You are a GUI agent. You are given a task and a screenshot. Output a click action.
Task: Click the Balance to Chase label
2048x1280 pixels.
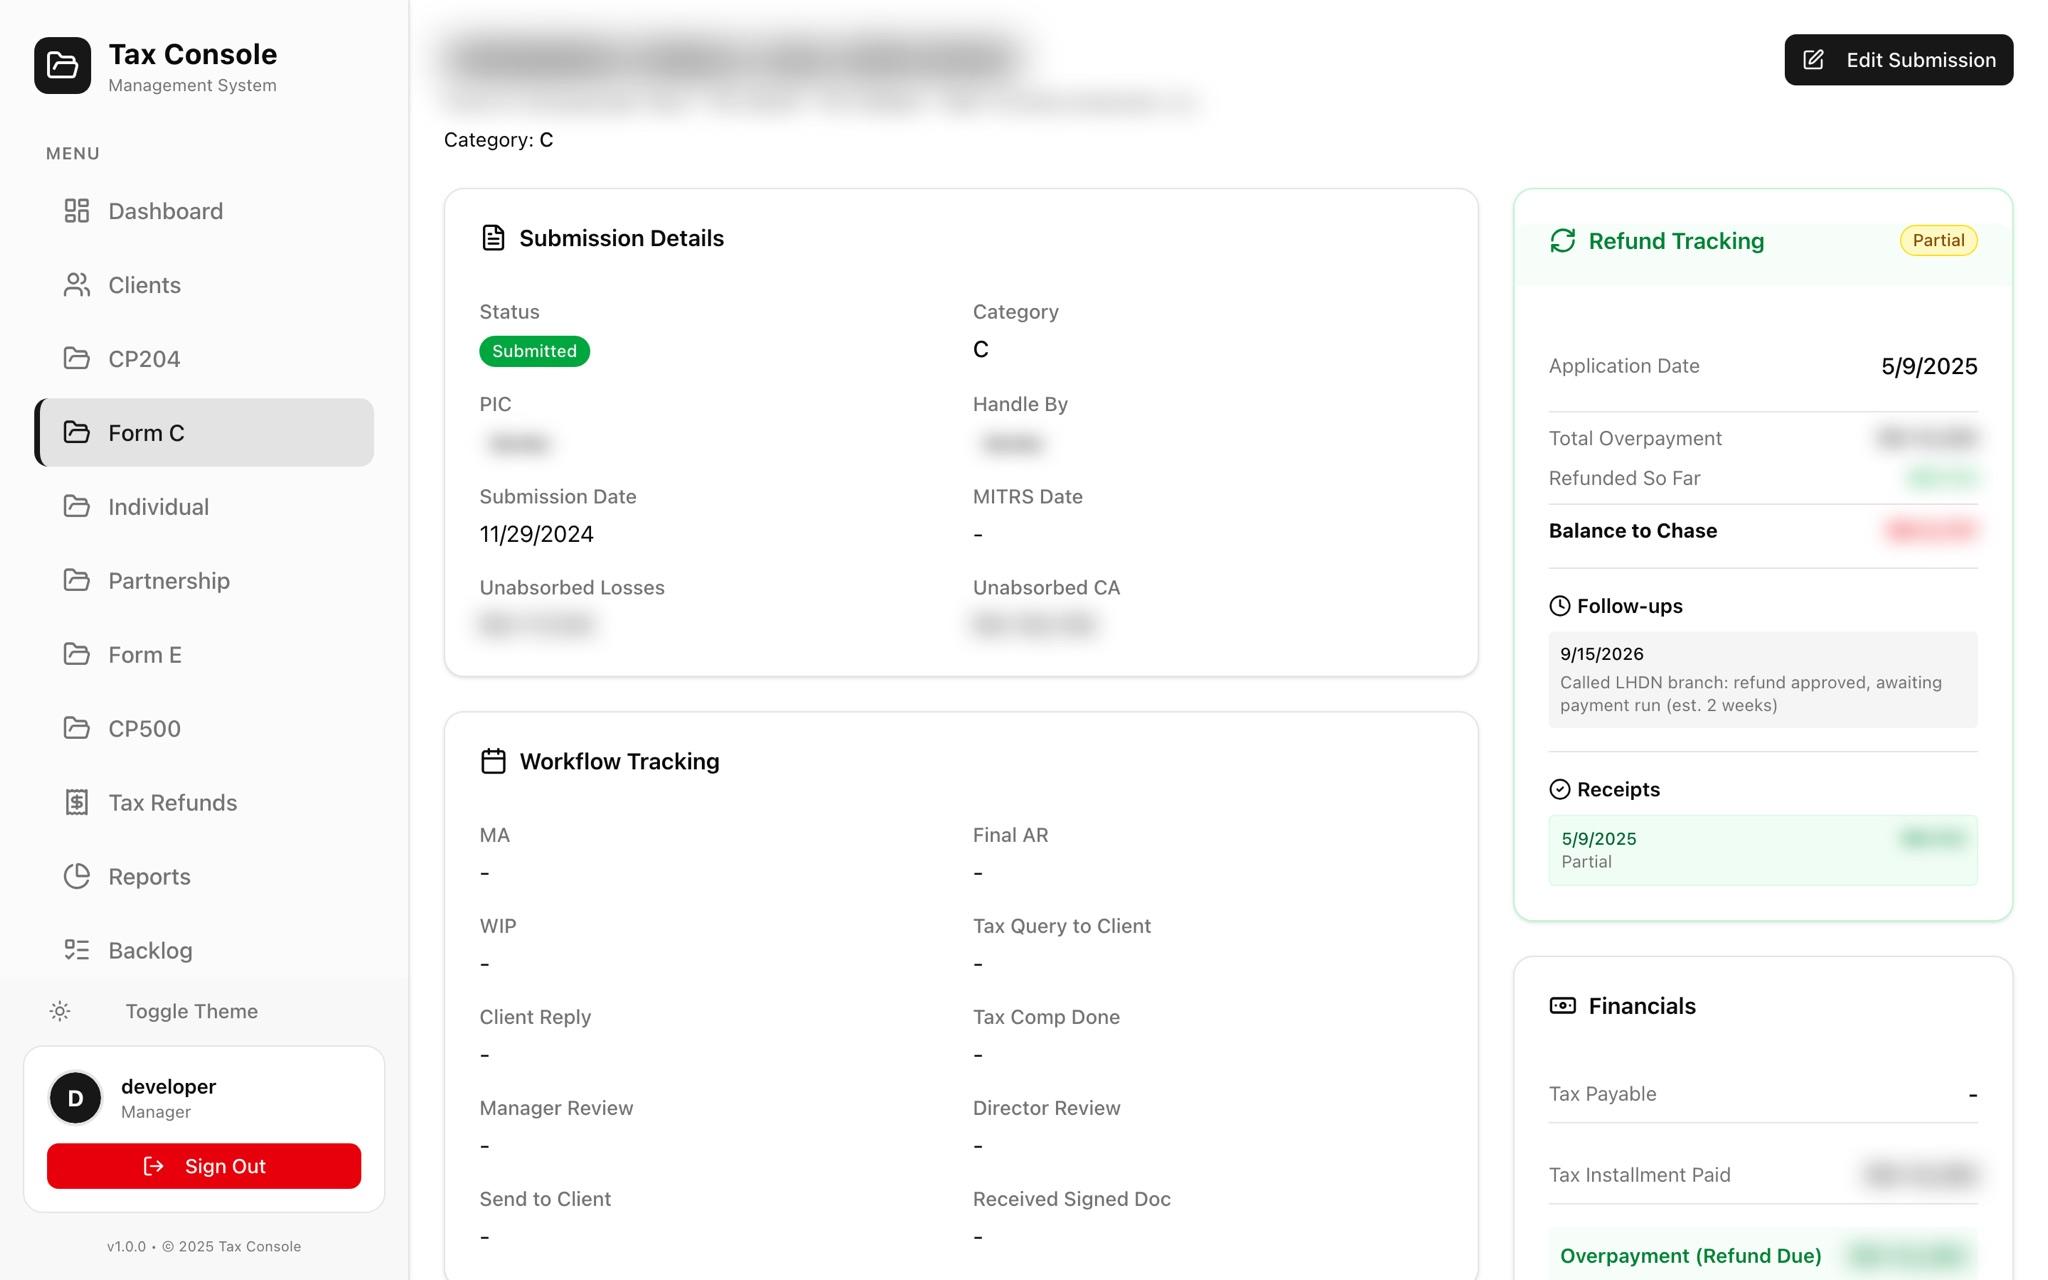[x=1633, y=531]
